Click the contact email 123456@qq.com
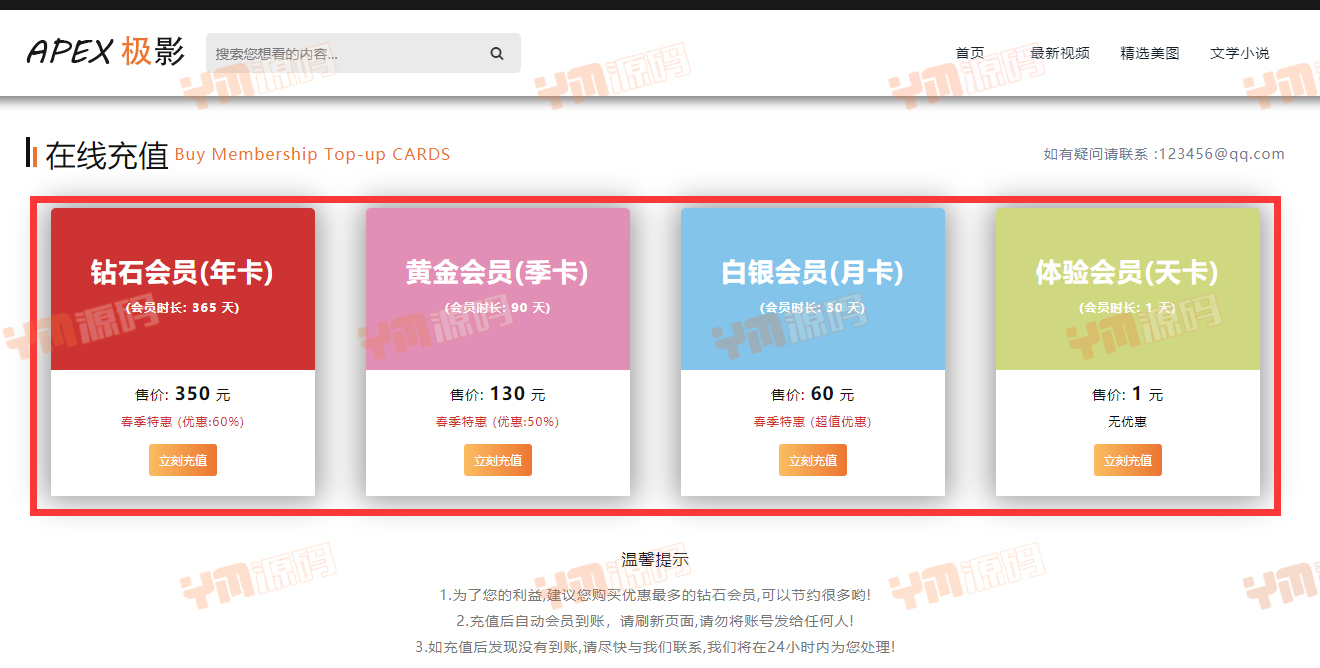 click(1222, 154)
